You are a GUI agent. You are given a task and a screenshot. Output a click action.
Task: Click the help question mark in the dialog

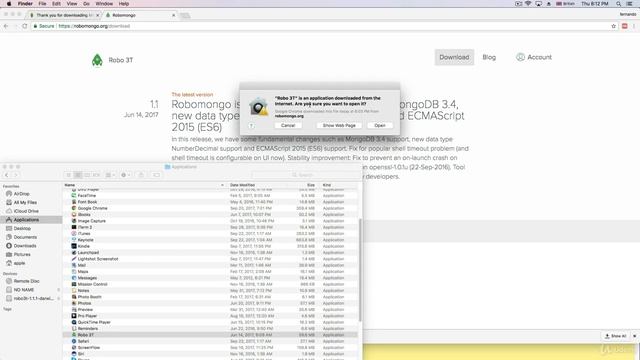point(251,126)
